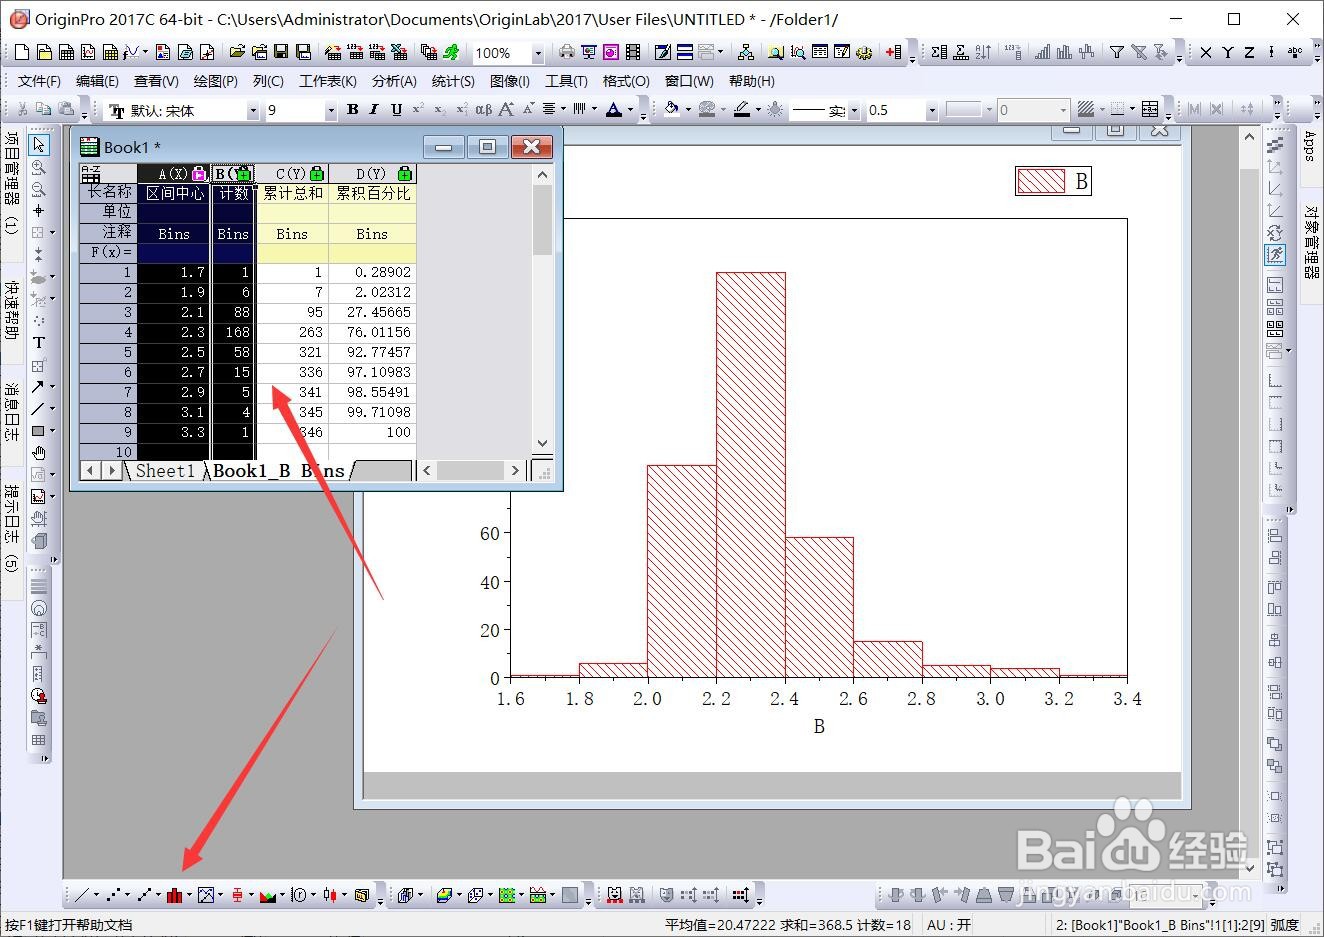Open column/bar plot icon in bottom toolbar
This screenshot has height=937, width=1324.
[174, 895]
